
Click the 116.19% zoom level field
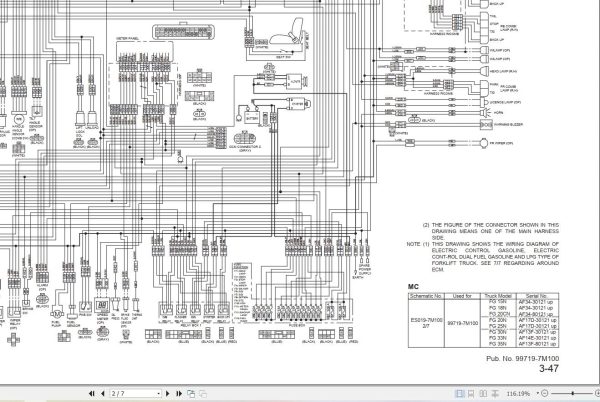click(518, 393)
